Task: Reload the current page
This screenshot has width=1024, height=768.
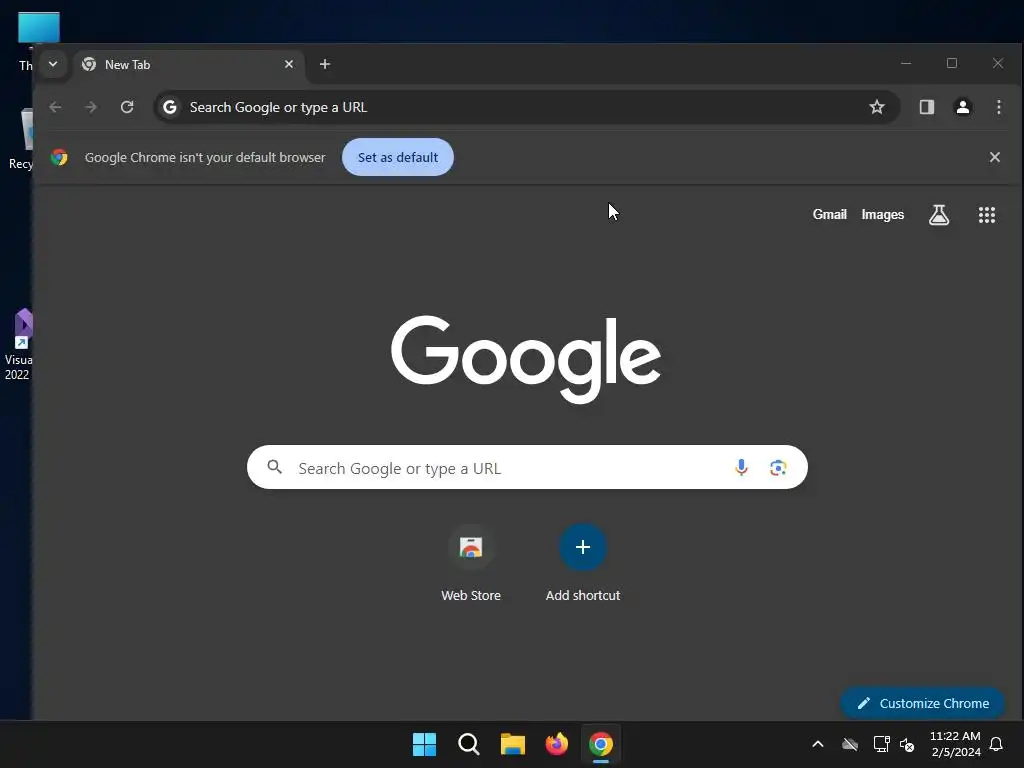Action: 127,107
